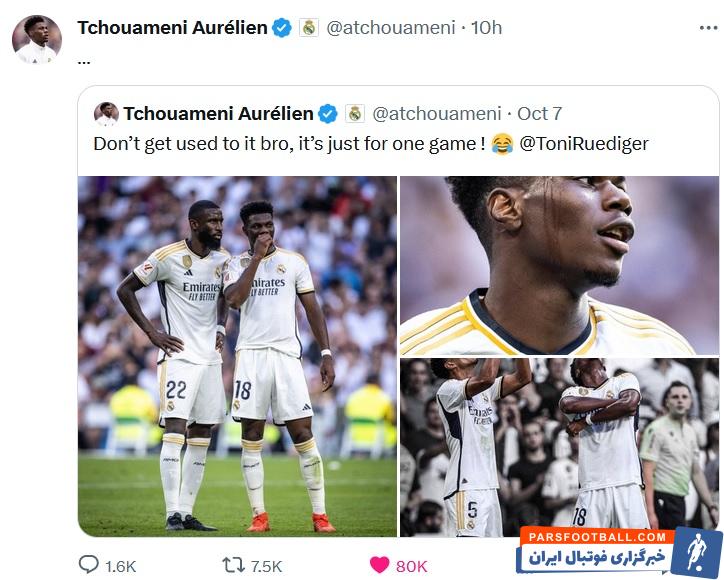Open @ToniRuediger mention link

[584, 144]
